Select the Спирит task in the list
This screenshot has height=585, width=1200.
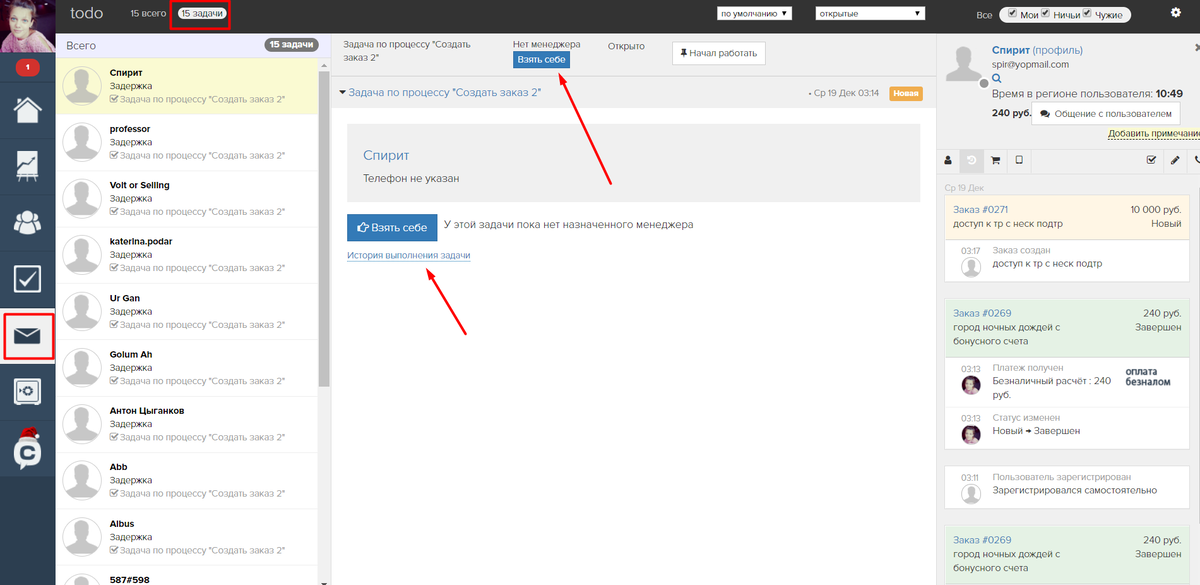pyautogui.click(x=188, y=86)
